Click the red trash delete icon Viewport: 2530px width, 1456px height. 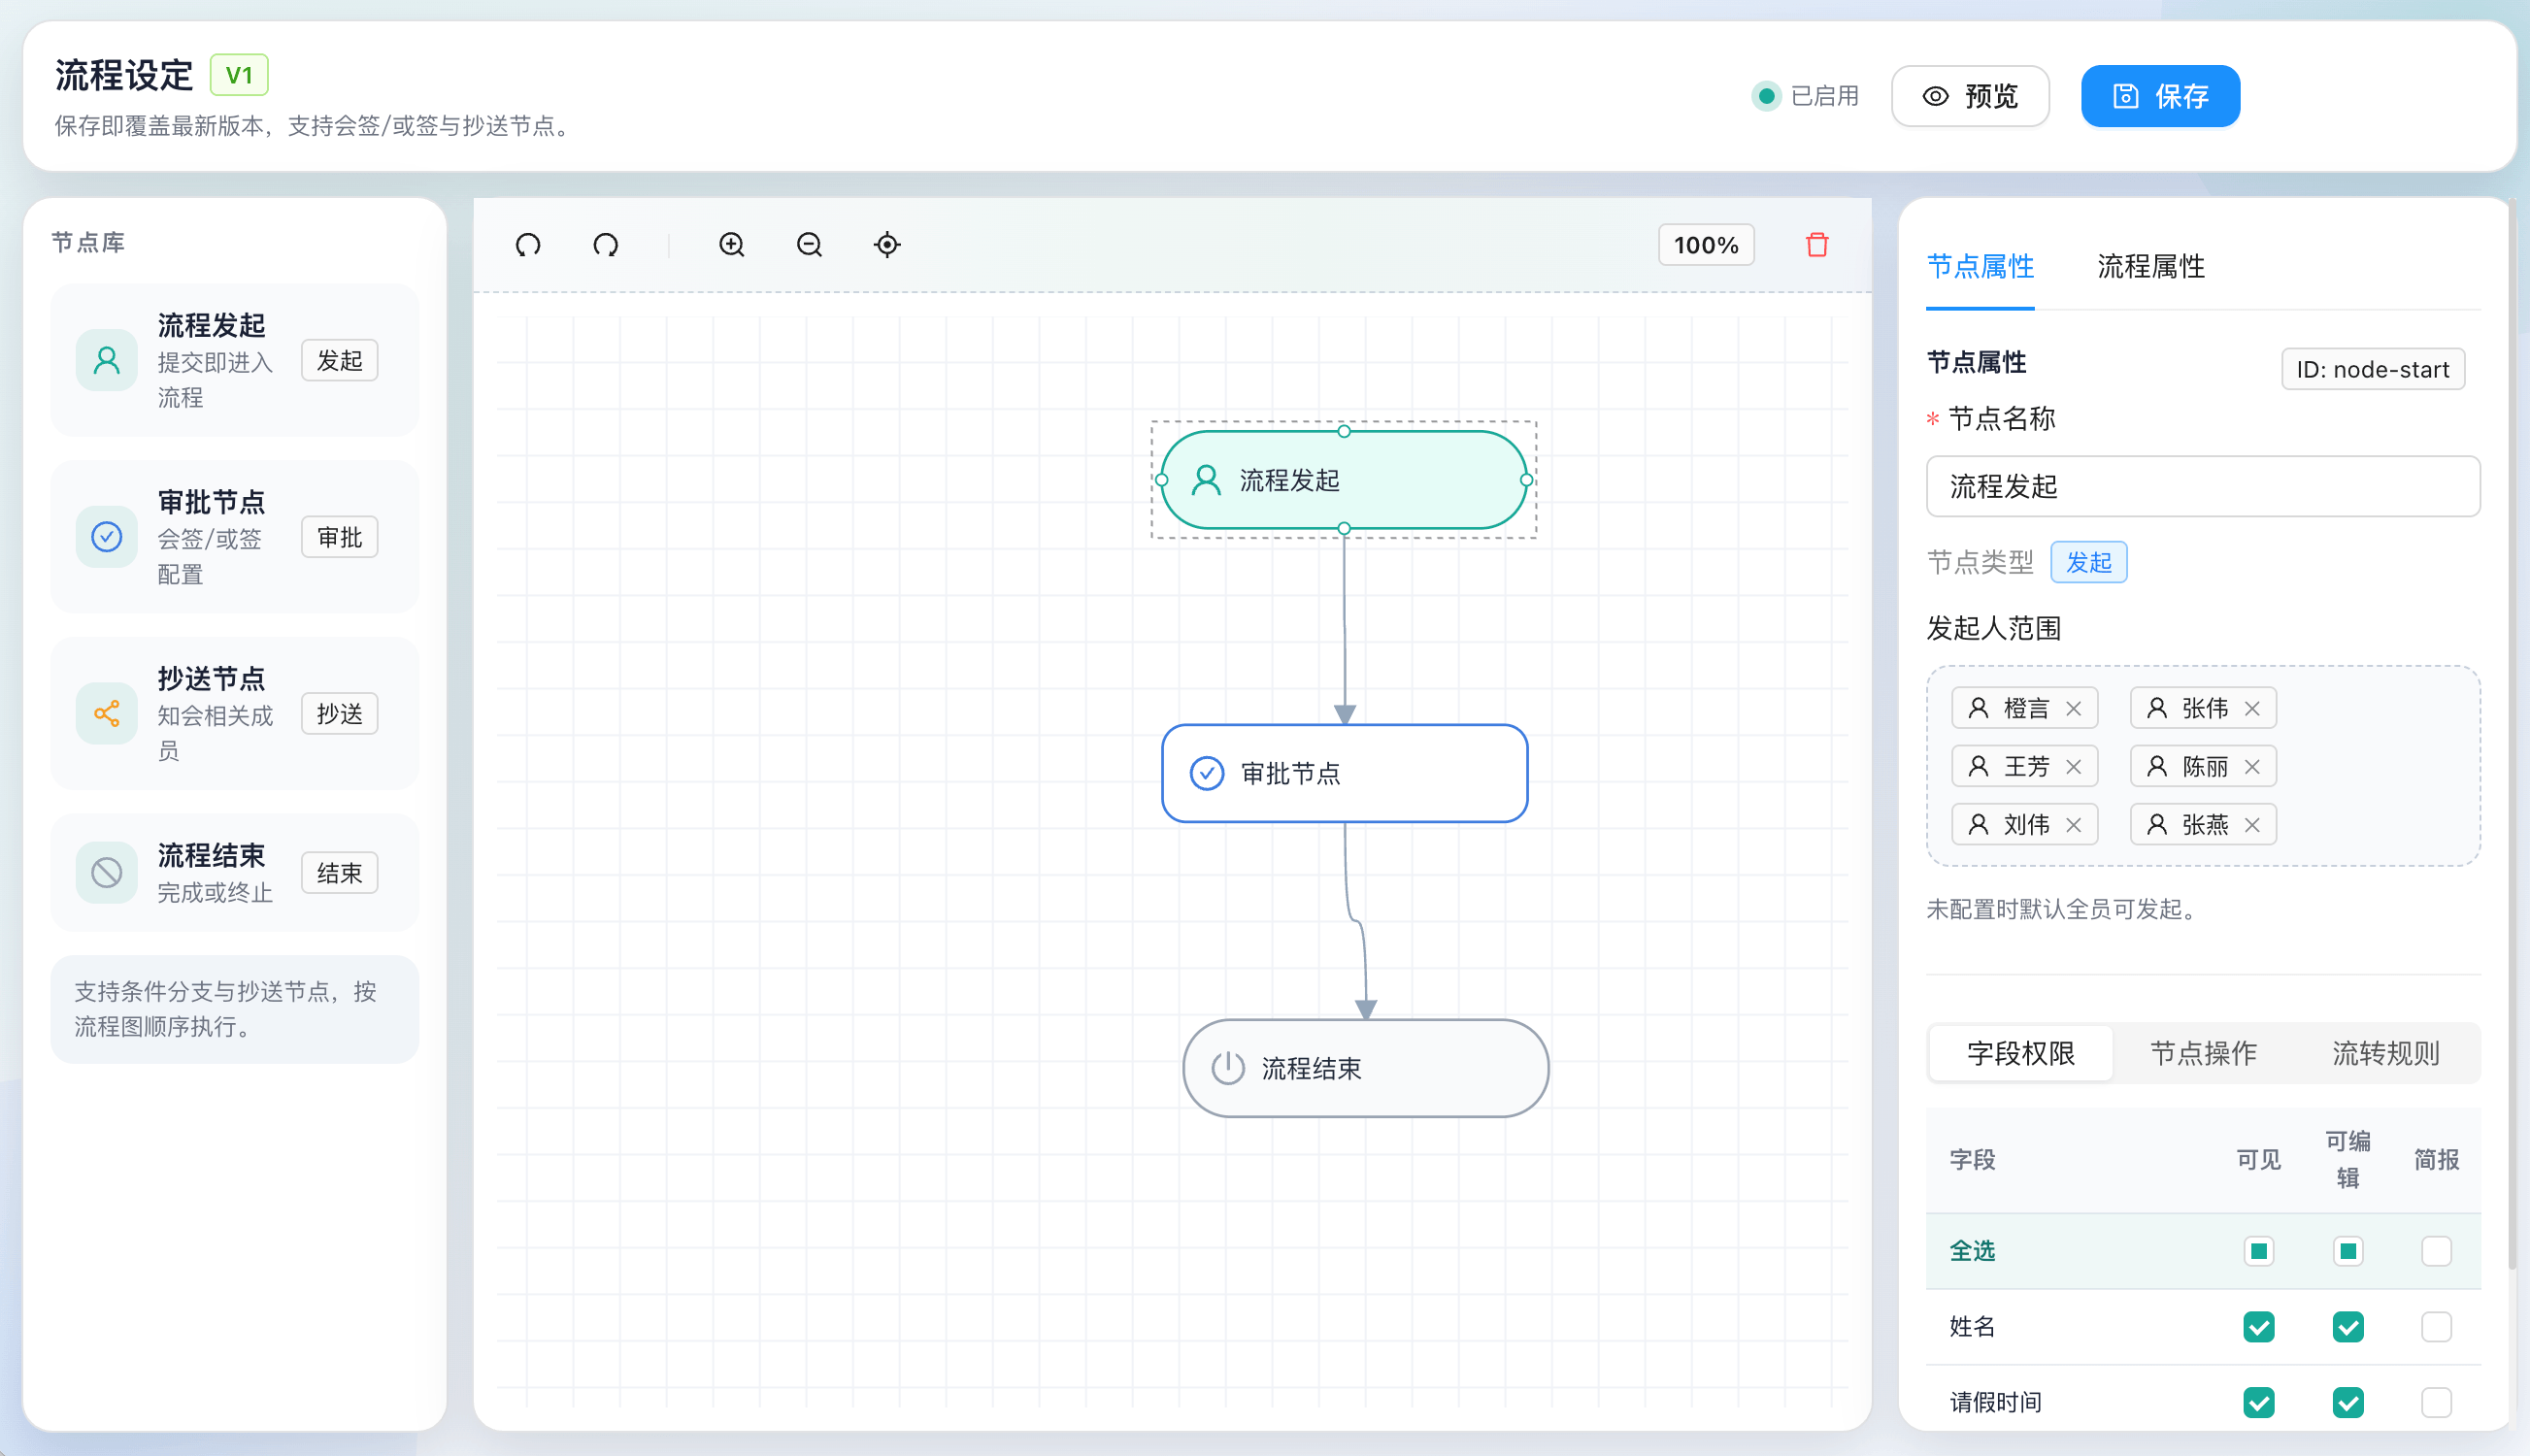[1817, 245]
